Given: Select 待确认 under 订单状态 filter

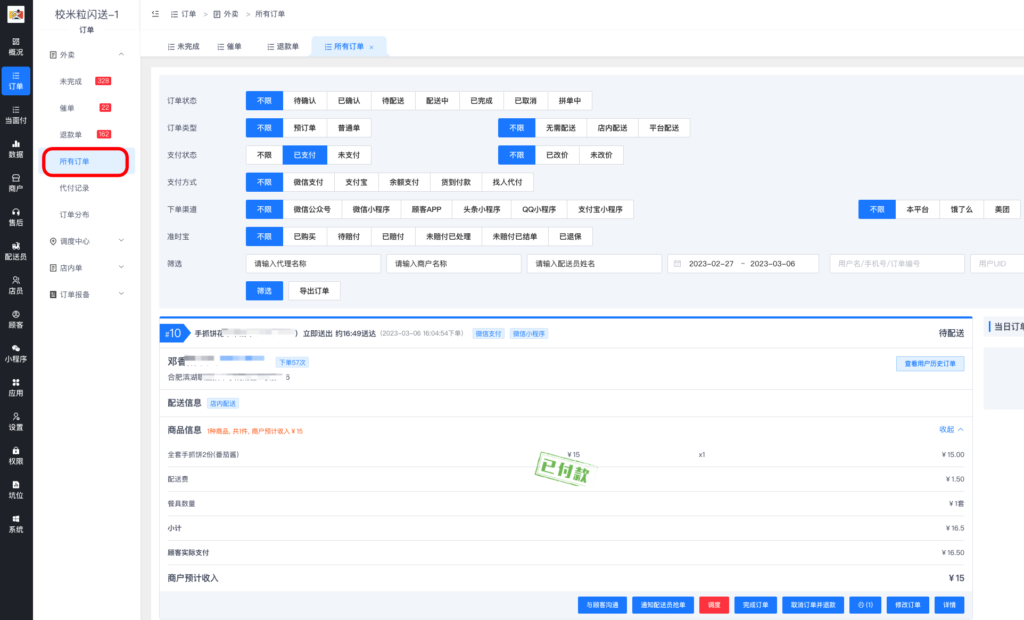Looking at the screenshot, I should click(305, 100).
